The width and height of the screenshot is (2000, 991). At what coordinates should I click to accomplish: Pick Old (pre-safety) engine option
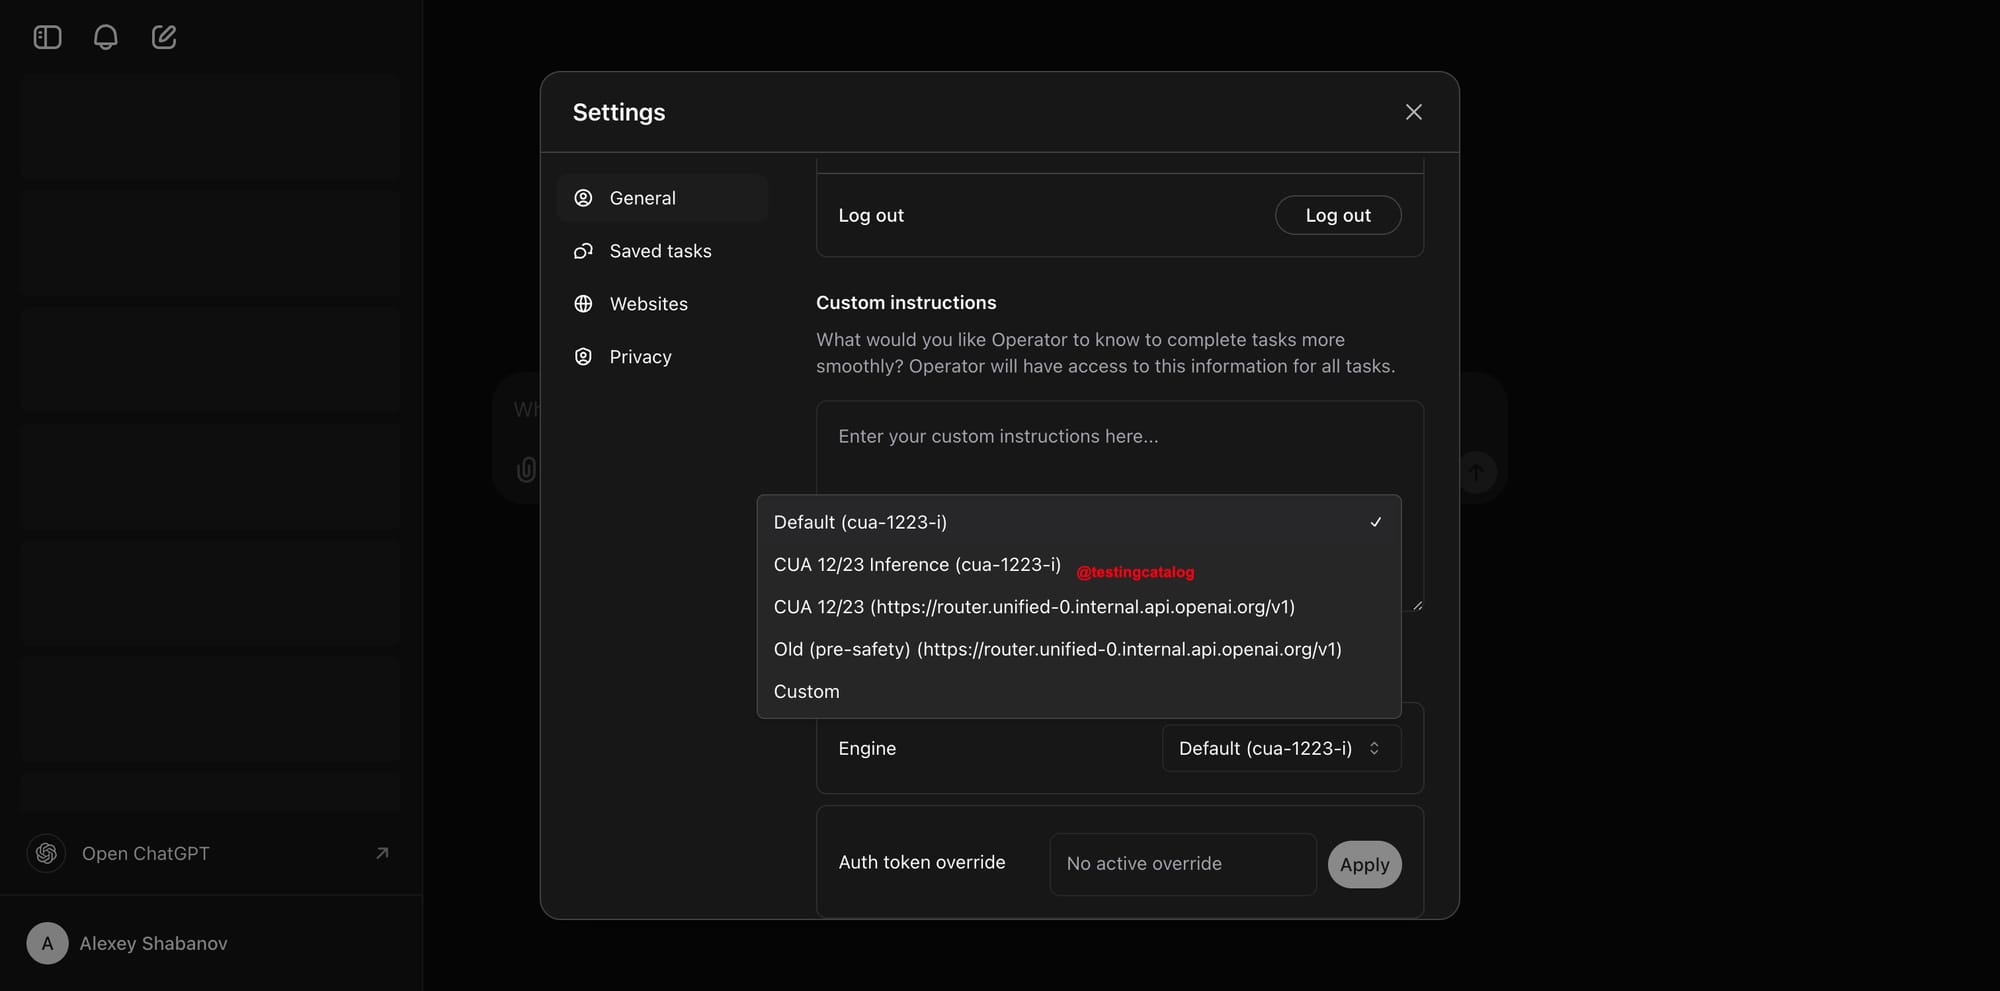point(1079,649)
